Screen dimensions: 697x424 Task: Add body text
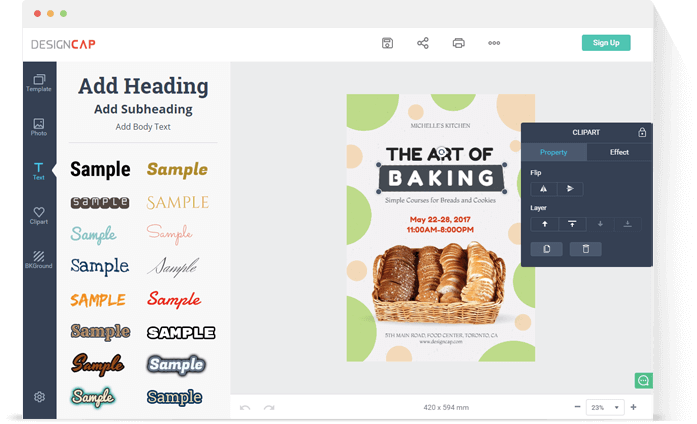click(143, 127)
